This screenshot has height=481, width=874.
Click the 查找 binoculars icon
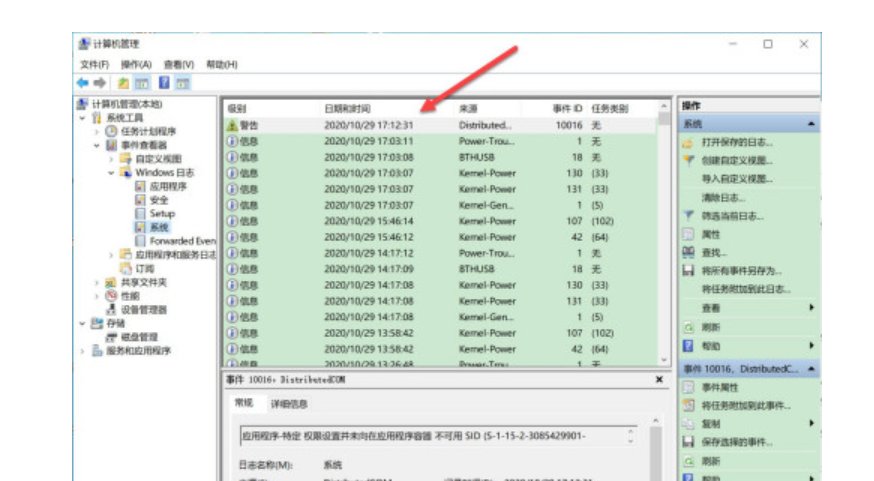pos(688,252)
